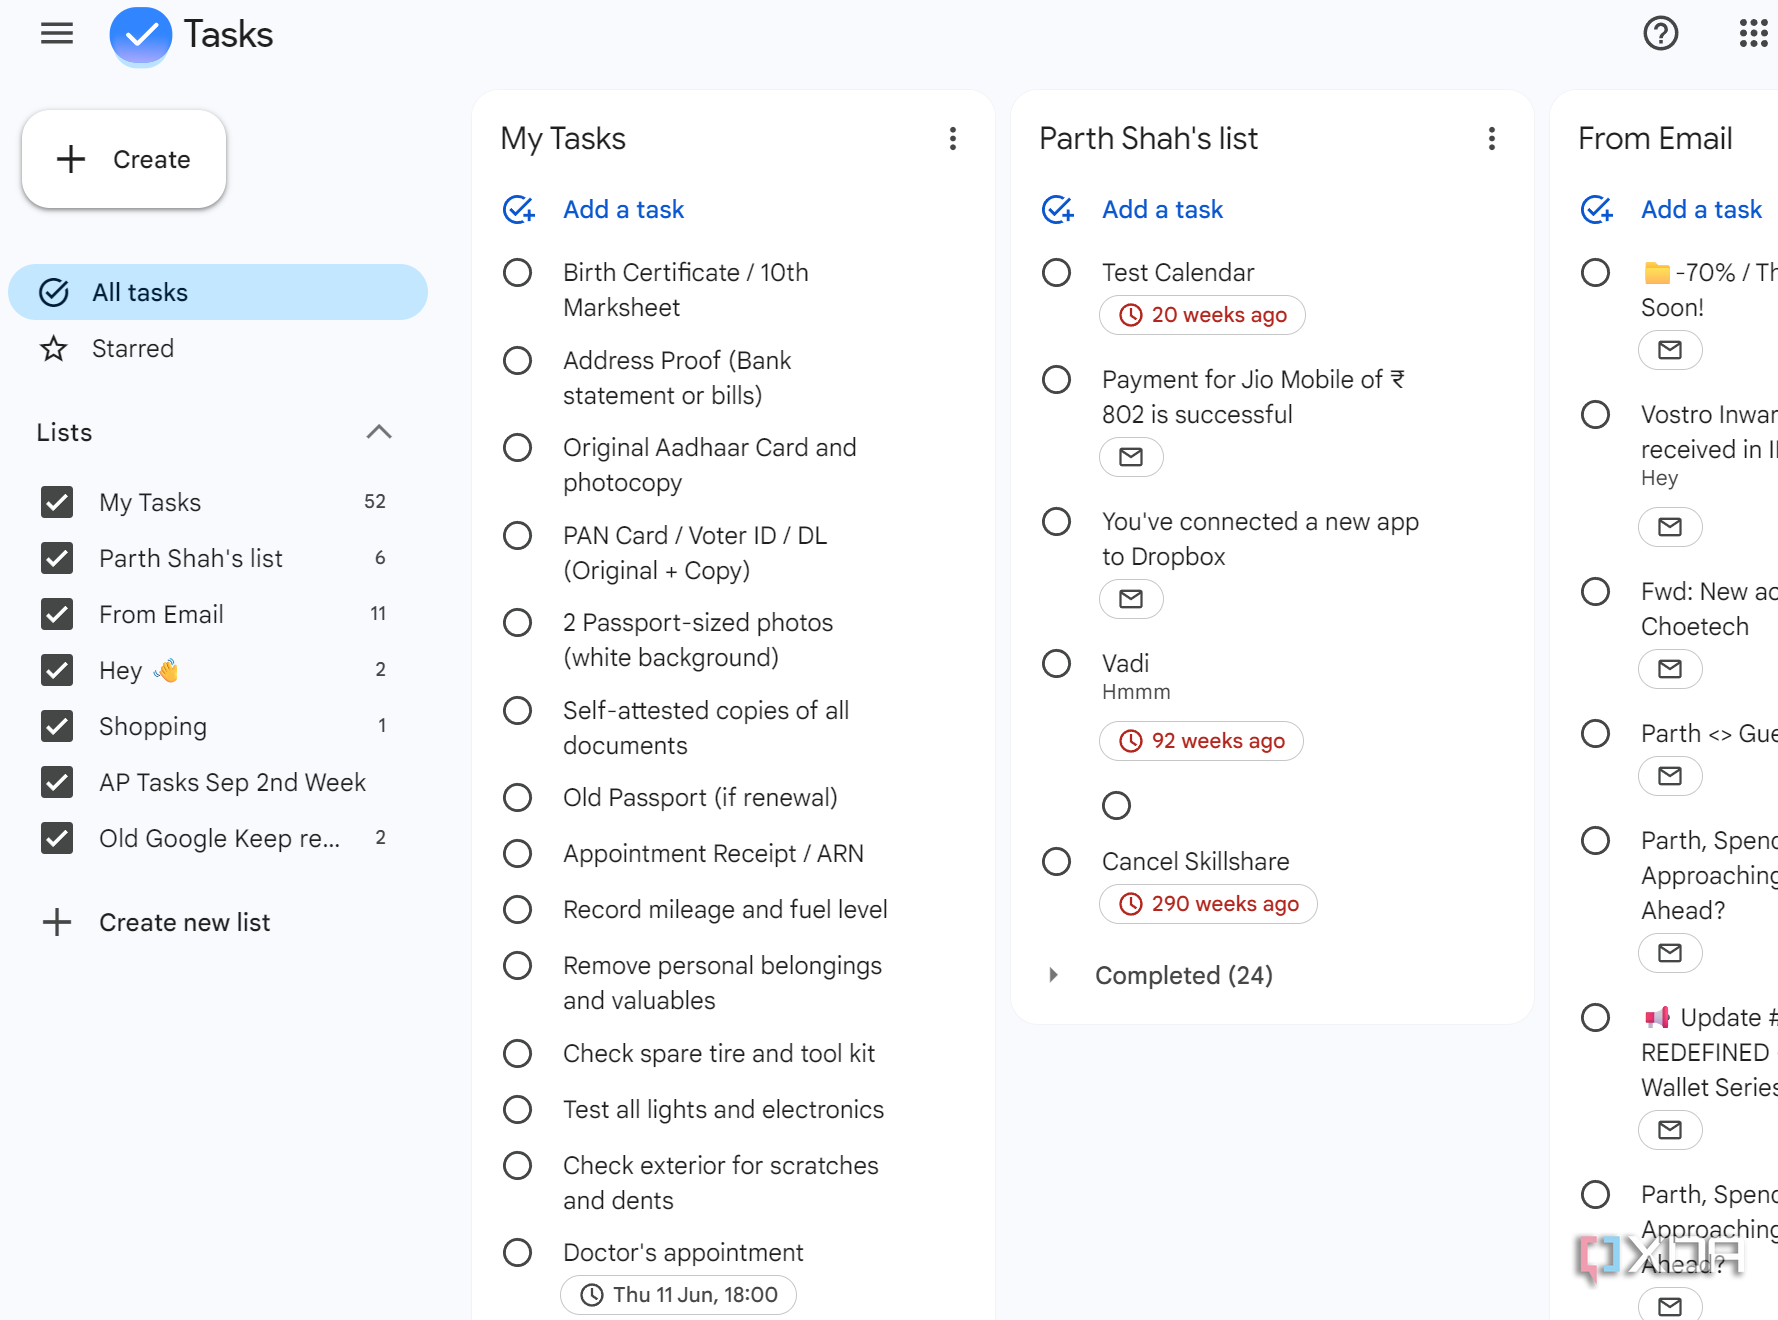Viewport: 1778px width, 1320px height.
Task: Expand Completed (24) section
Action: click(x=1054, y=975)
